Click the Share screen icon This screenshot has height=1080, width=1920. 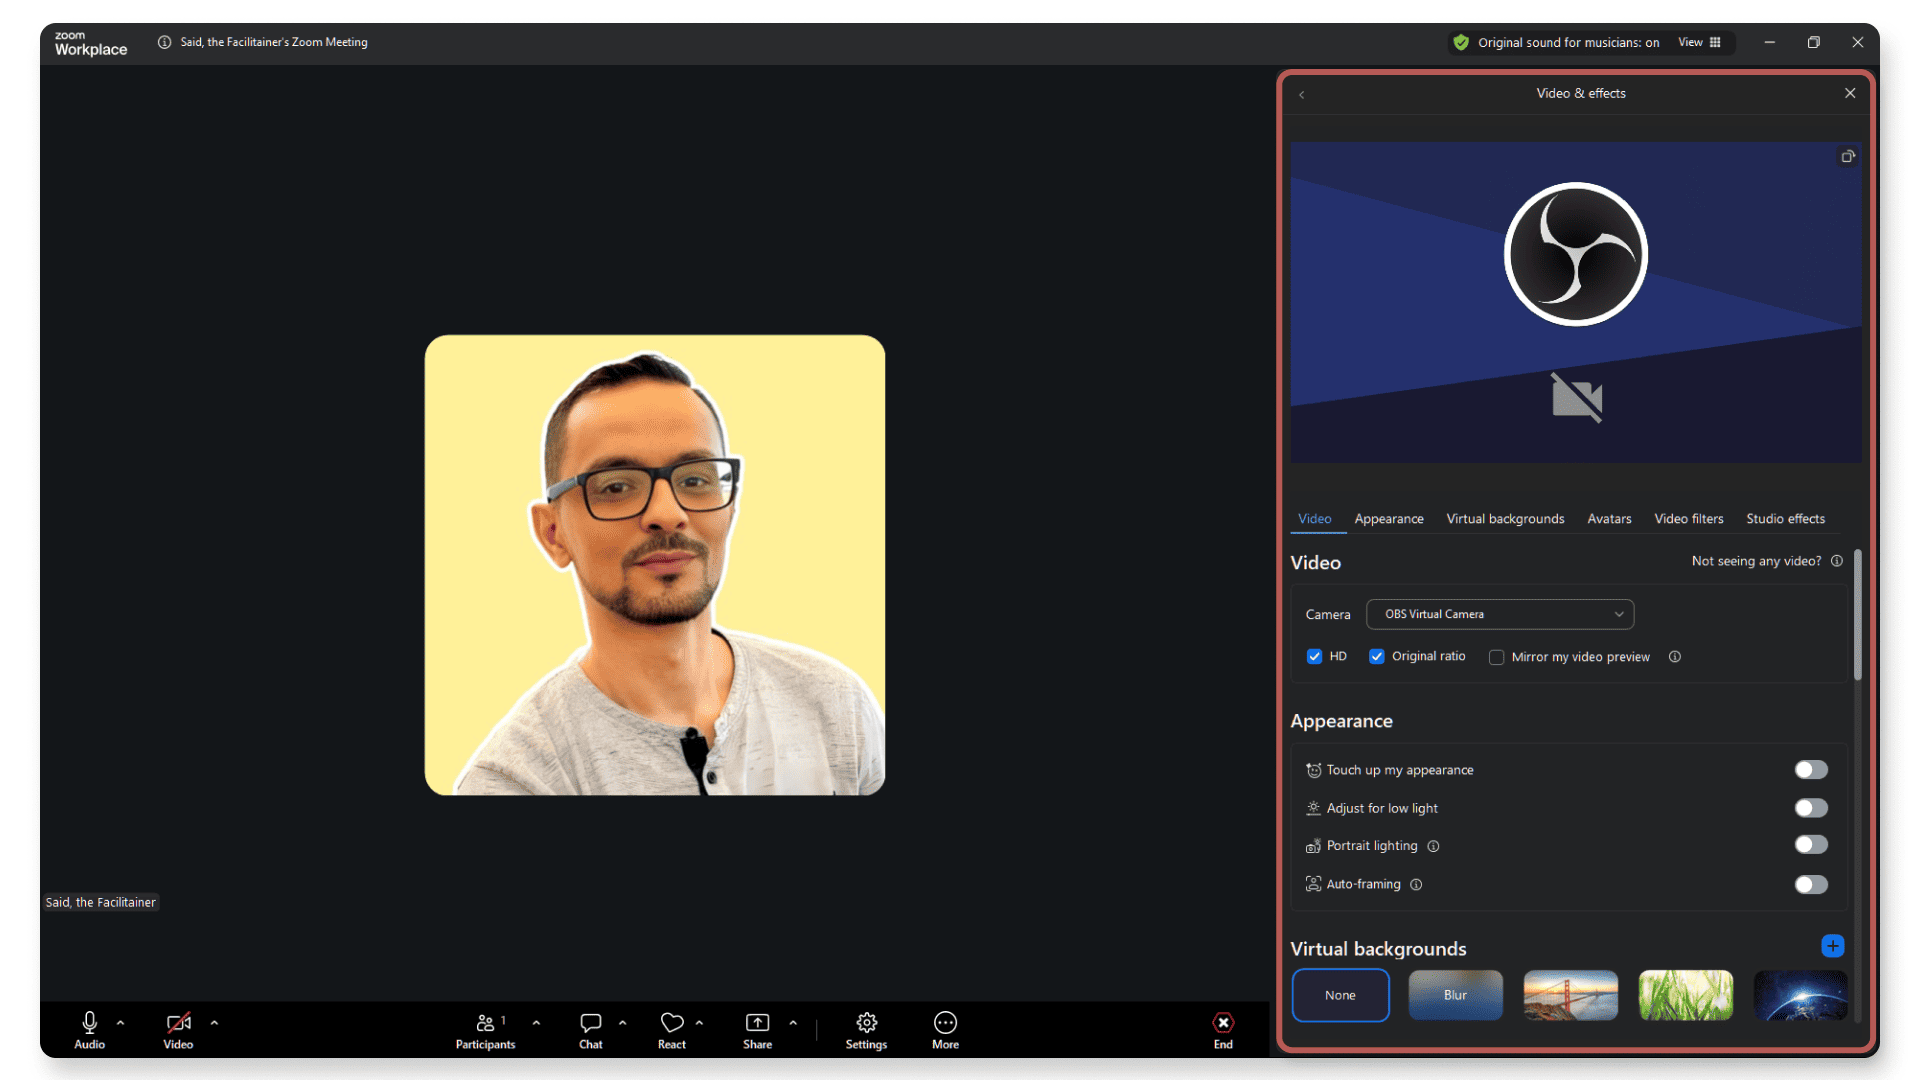point(757,1023)
